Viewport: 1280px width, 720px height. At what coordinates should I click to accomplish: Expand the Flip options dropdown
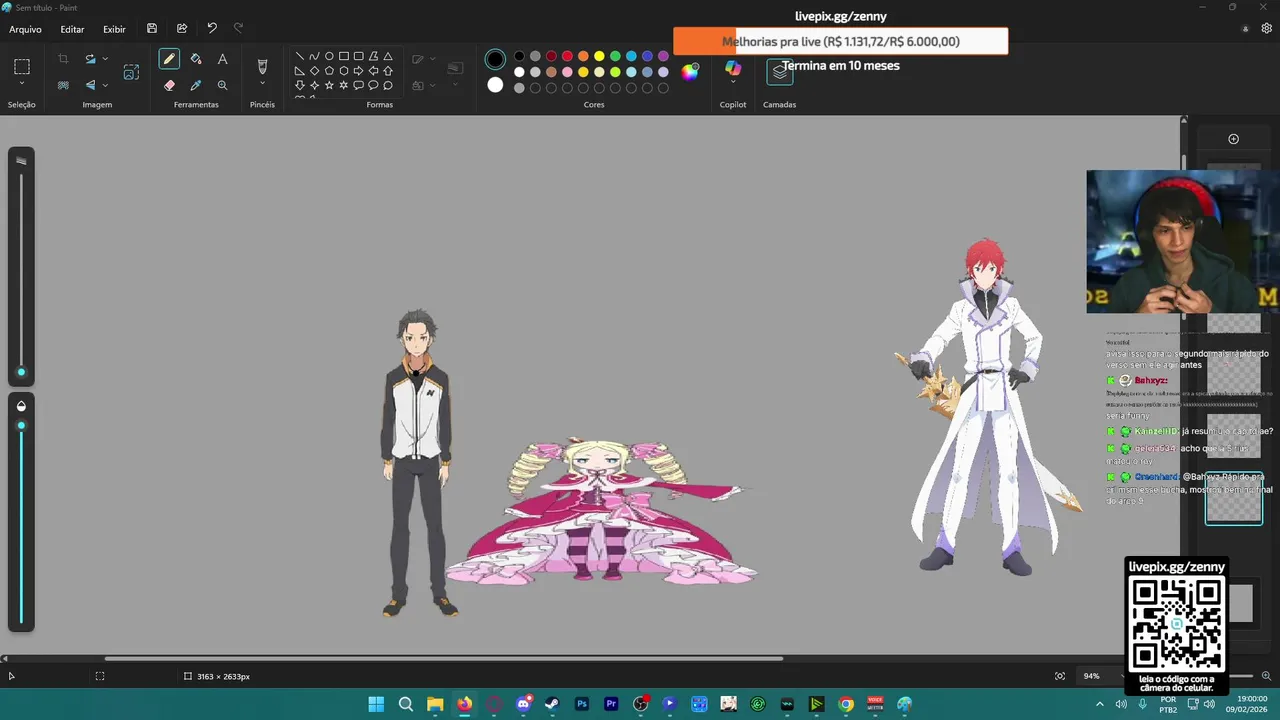pyautogui.click(x=105, y=85)
